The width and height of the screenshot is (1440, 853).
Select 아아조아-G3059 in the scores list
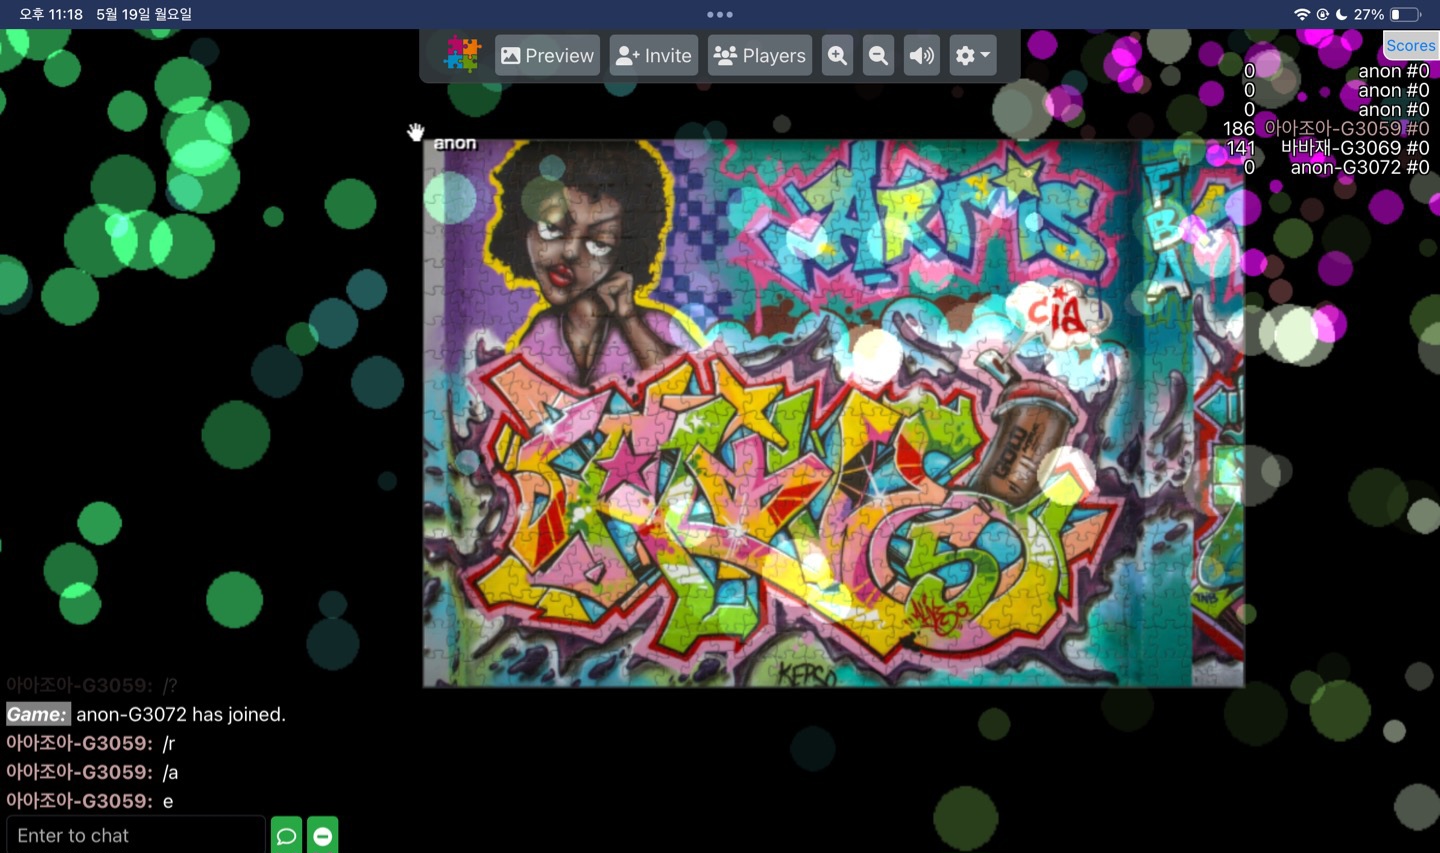1345,128
